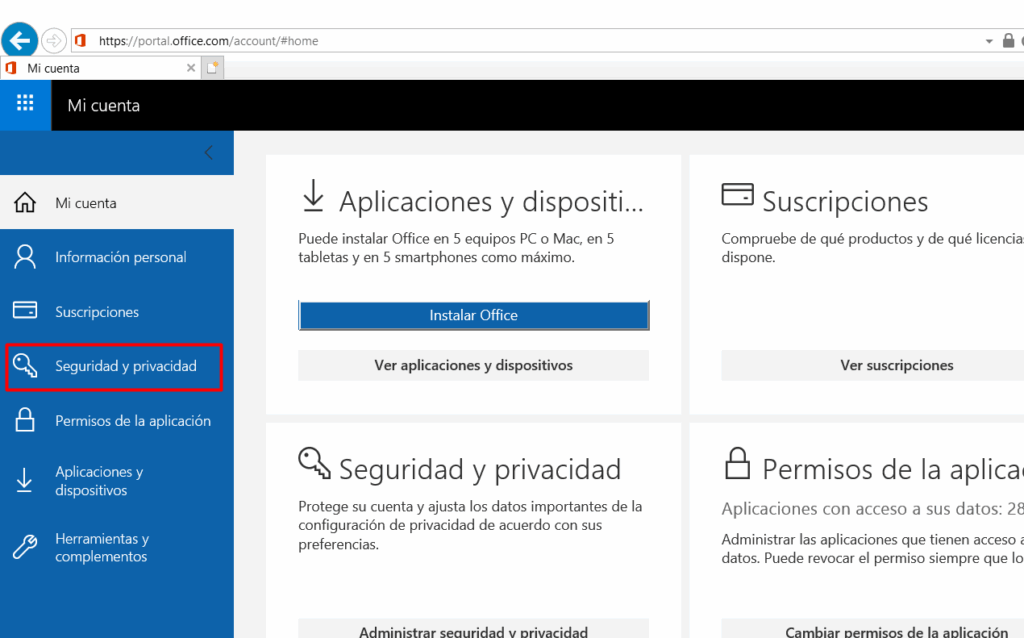This screenshot has width=1024, height=638.
Task: Click the key icon on the Seguridad card
Action: (x=313, y=464)
